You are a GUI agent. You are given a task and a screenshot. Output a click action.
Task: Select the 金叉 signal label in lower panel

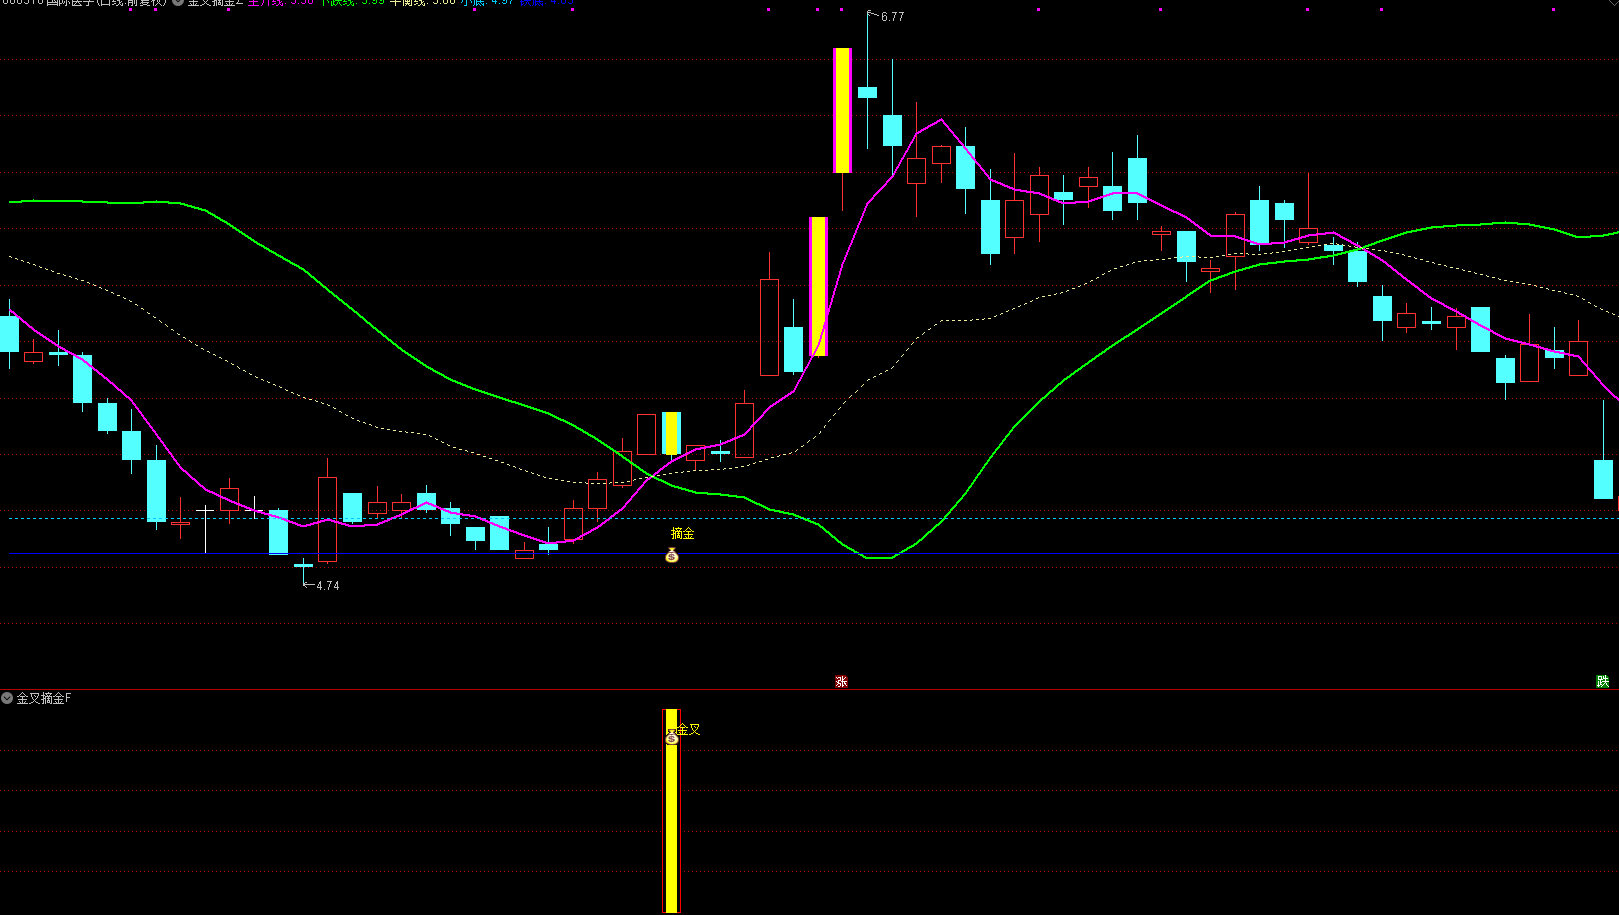point(689,730)
